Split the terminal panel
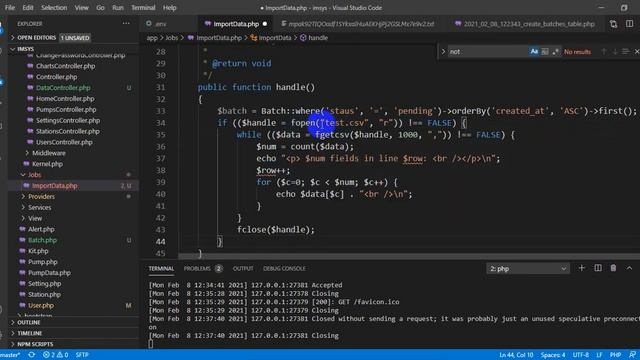 [x=598, y=268]
